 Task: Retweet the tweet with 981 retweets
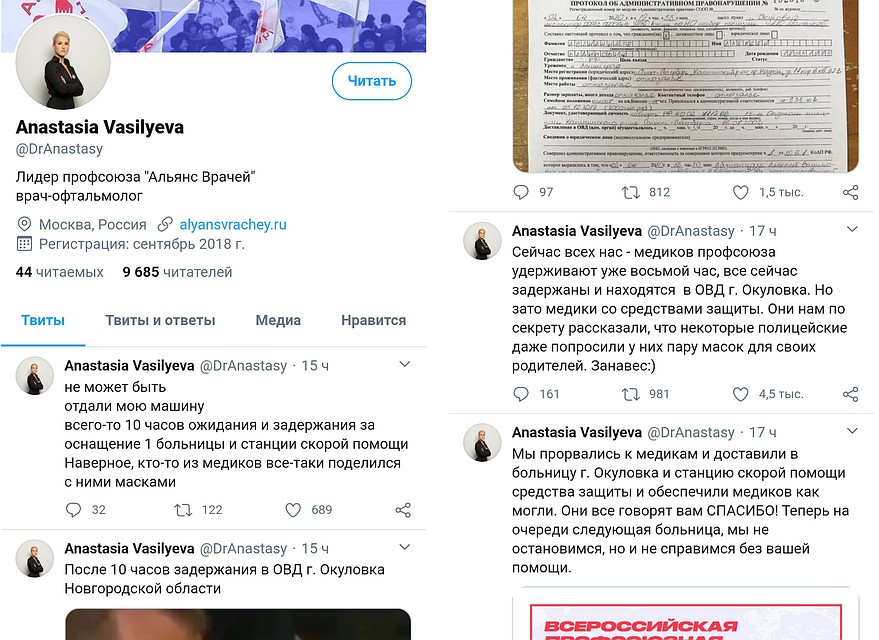click(x=631, y=394)
